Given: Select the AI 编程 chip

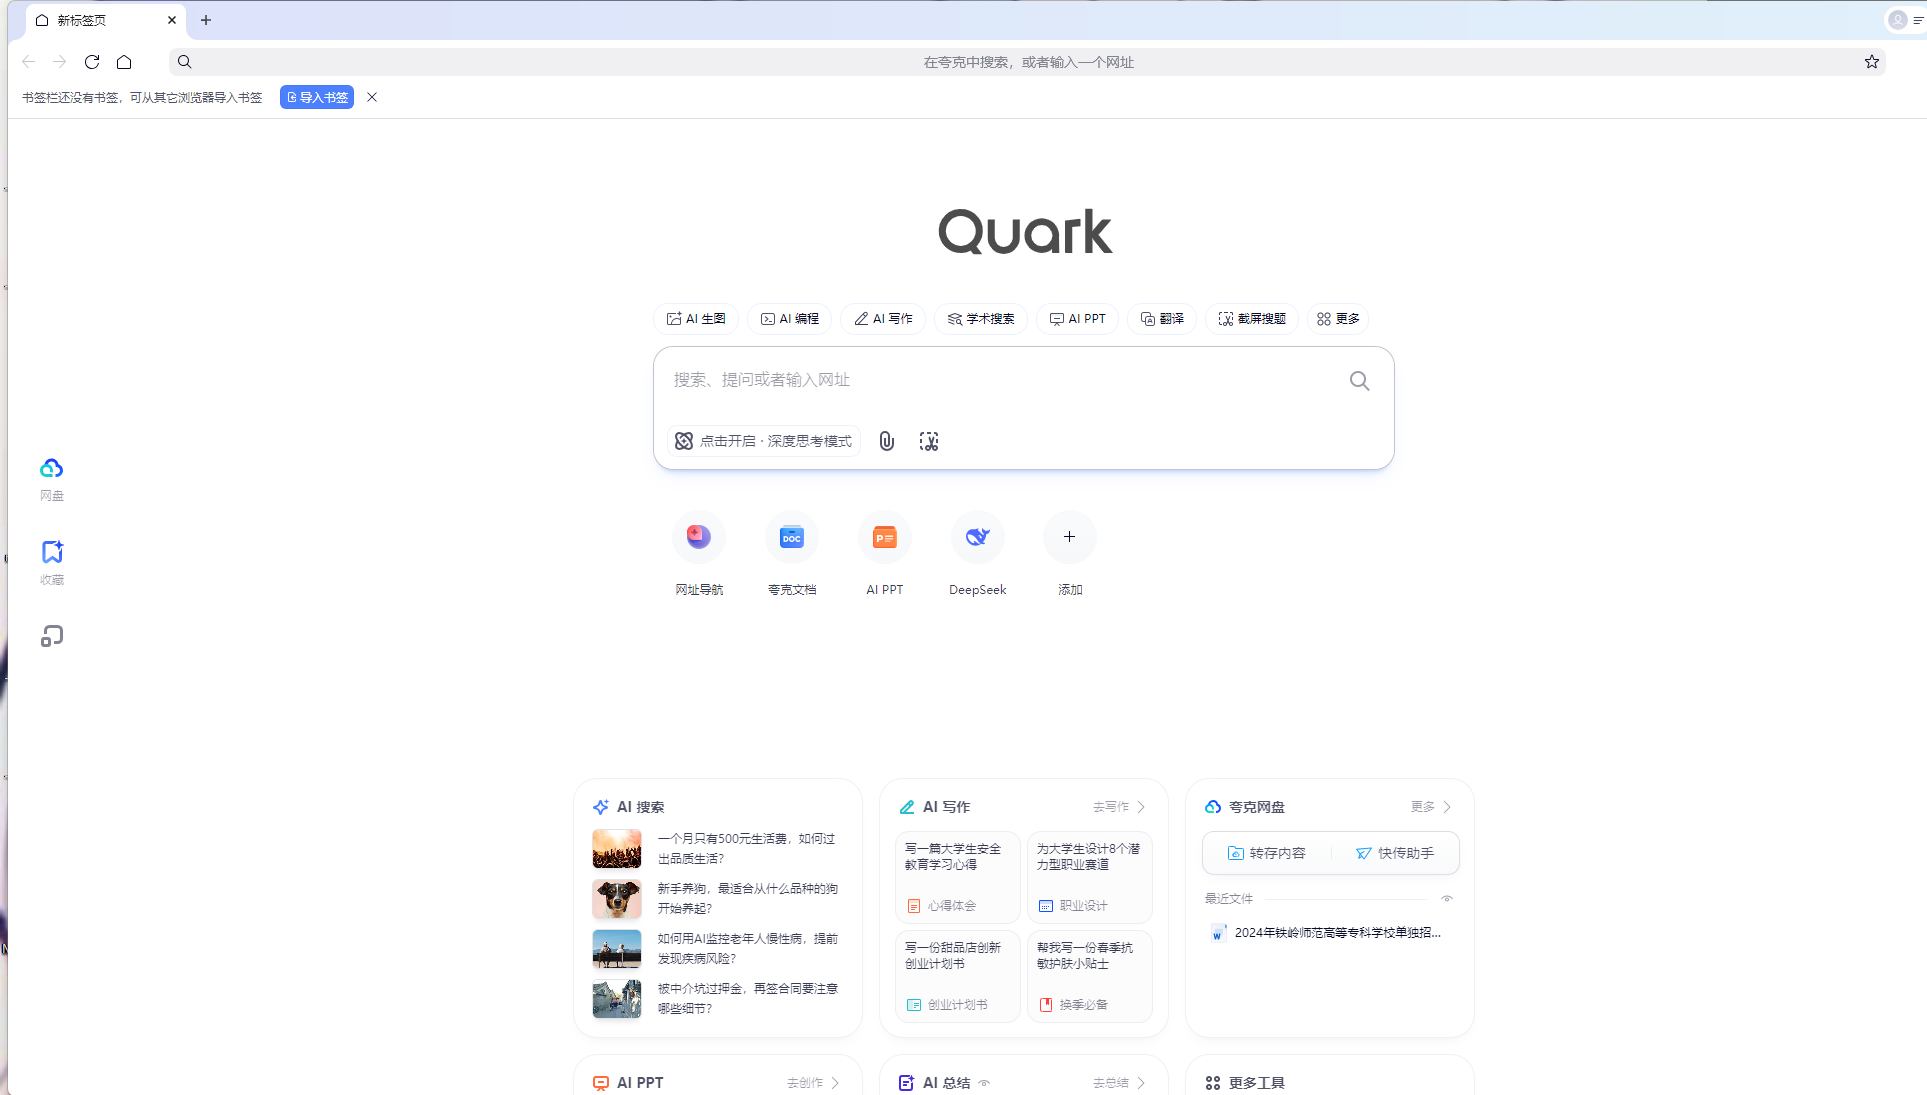Looking at the screenshot, I should (x=790, y=319).
